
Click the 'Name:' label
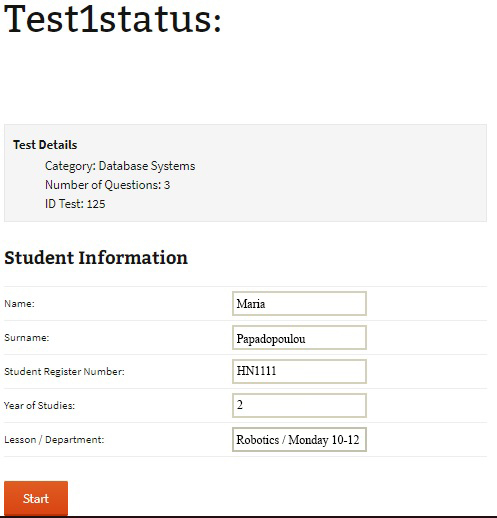tap(19, 304)
